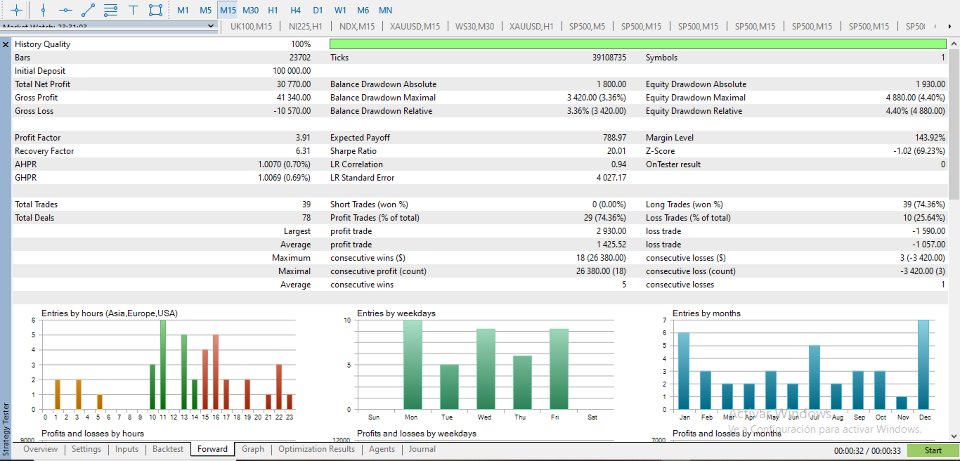The width and height of the screenshot is (960, 461).
Task: Expand the Market Watch dropdown arrow
Action: point(212,26)
